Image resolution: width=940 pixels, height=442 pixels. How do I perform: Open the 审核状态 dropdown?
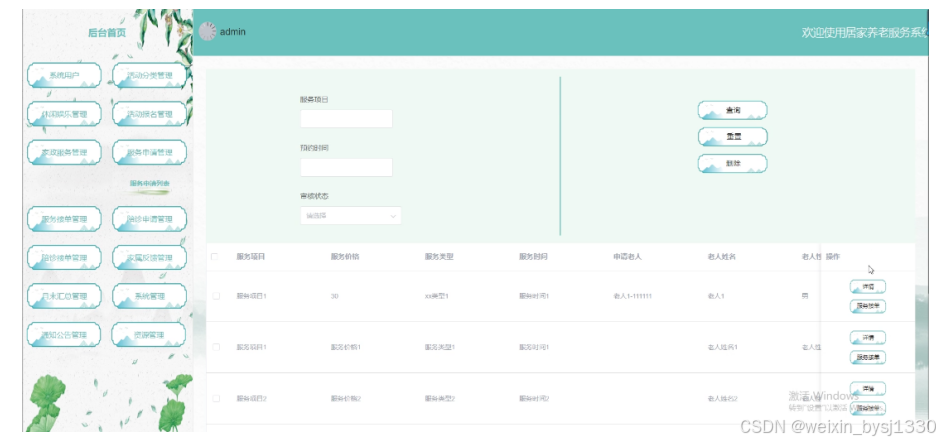point(351,216)
